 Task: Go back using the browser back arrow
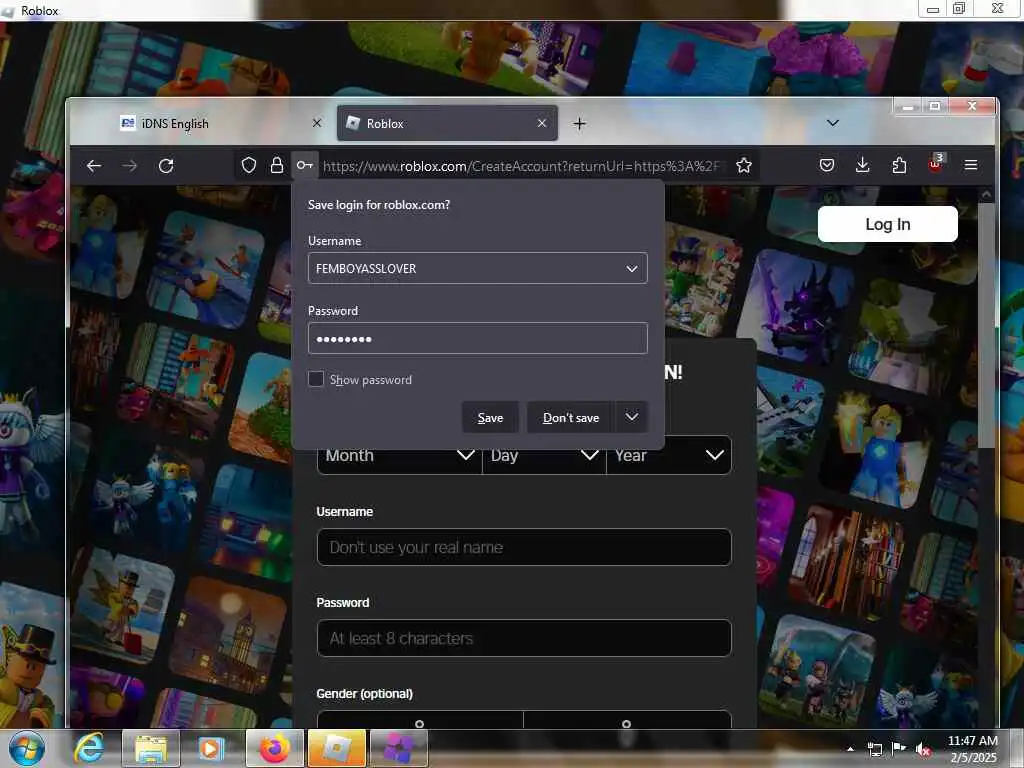pyautogui.click(x=94, y=166)
